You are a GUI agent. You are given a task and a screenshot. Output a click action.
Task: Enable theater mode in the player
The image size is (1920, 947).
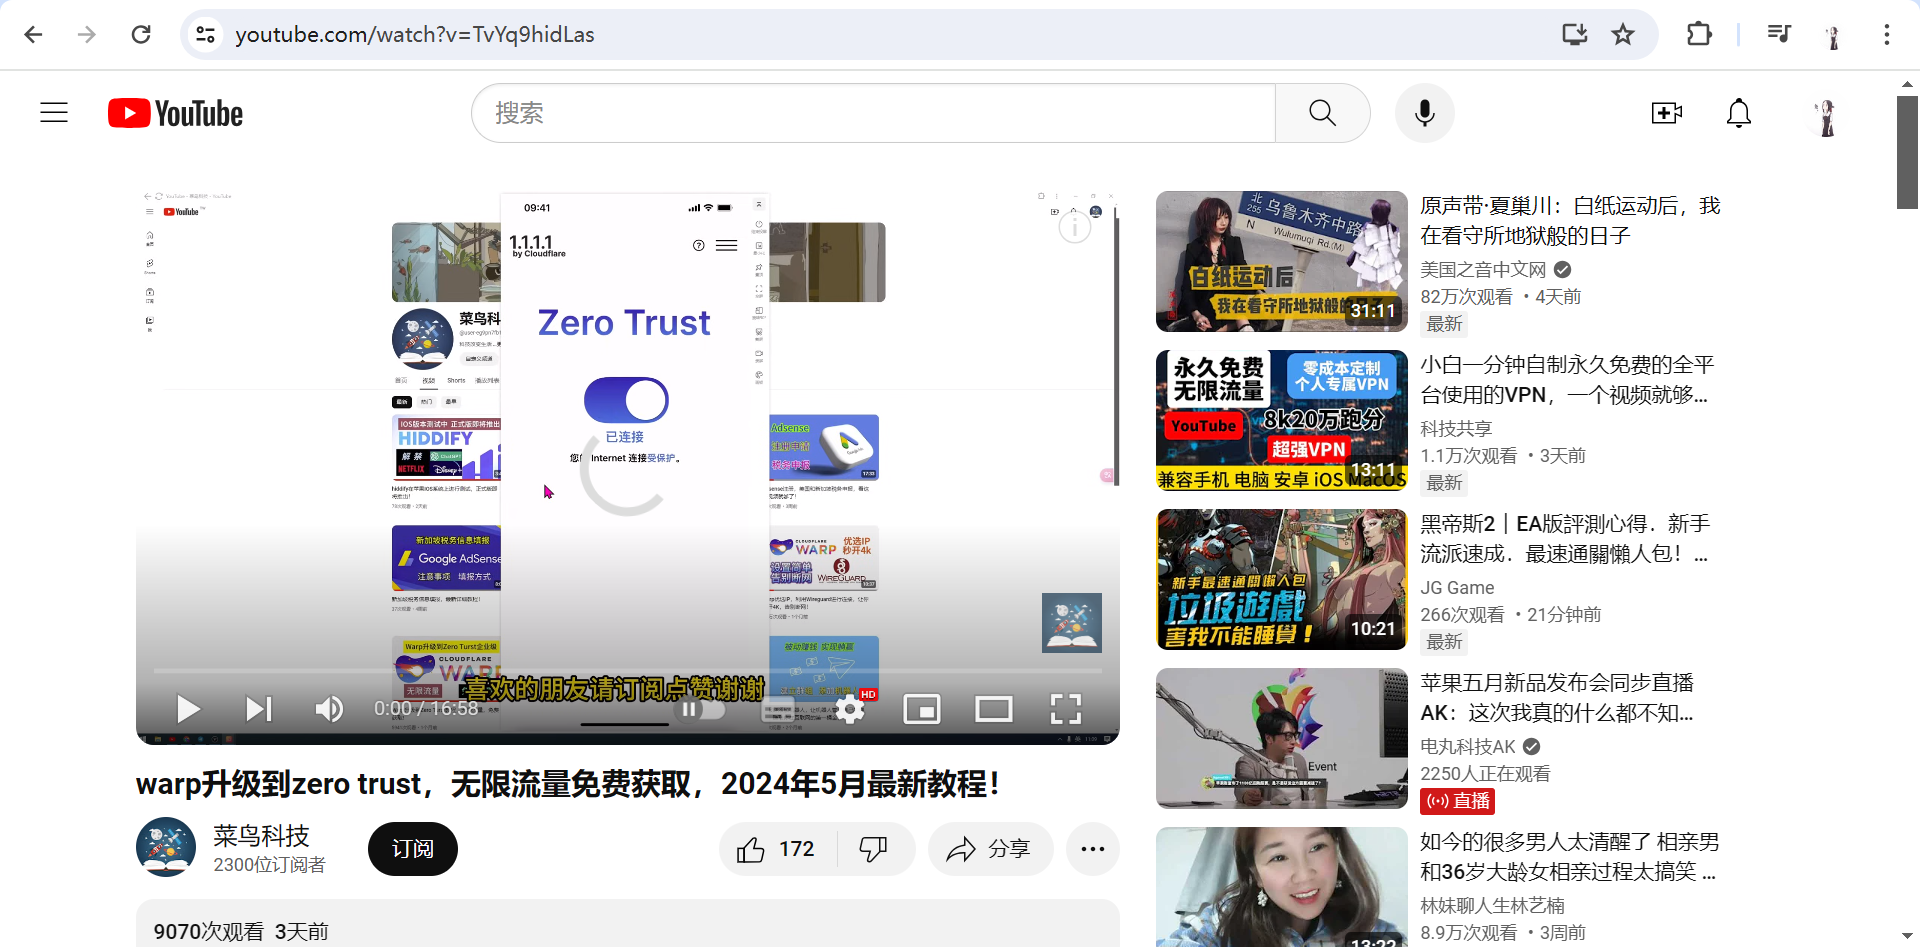coord(995,709)
